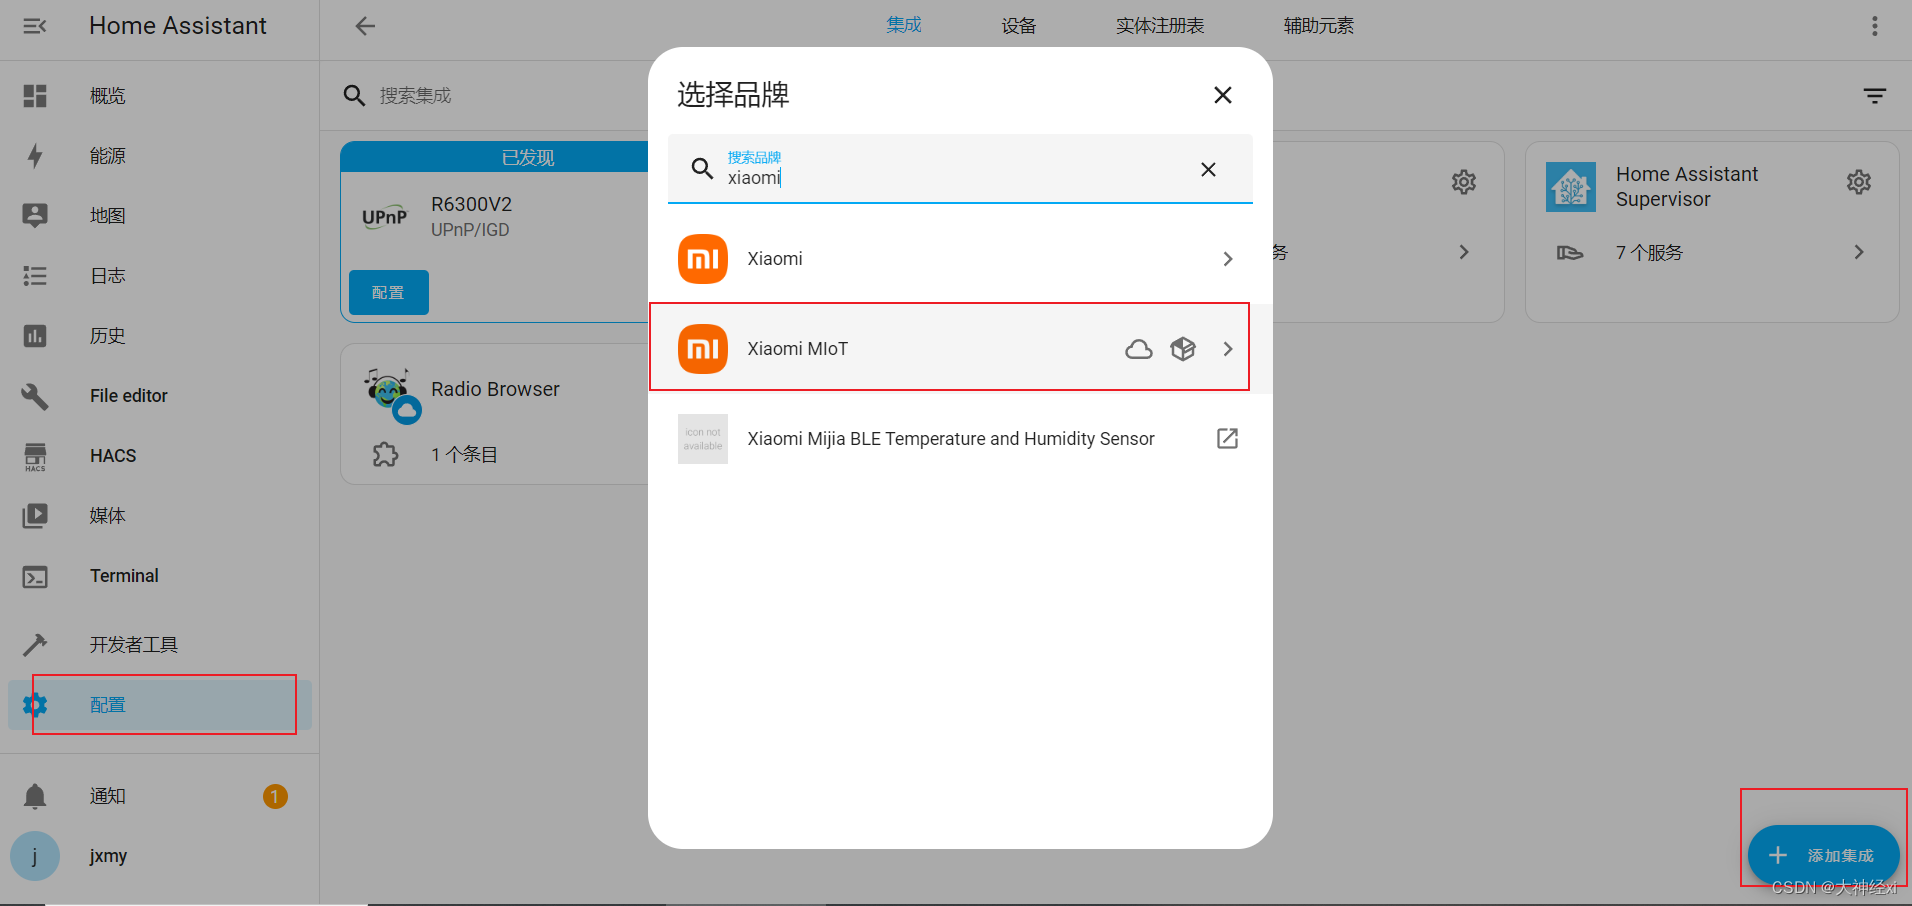
Task: Open the 日志 logbook list icon
Action: [35, 276]
